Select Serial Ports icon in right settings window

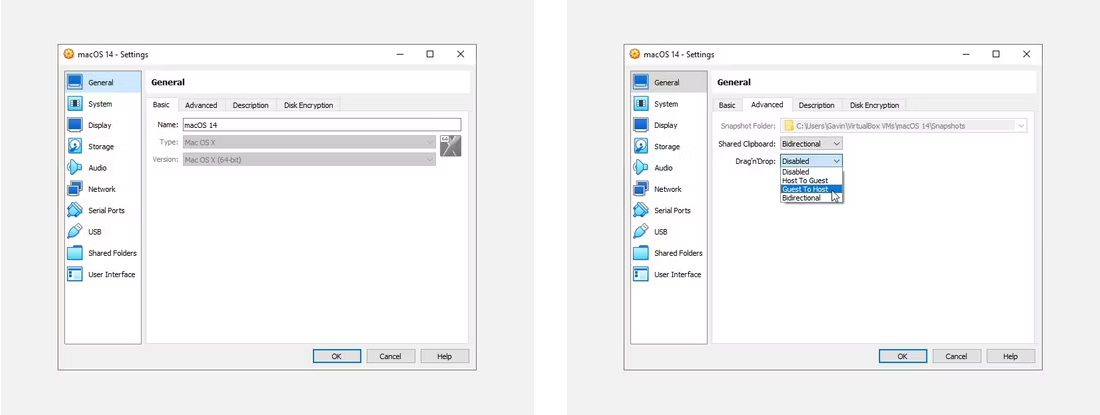coord(640,210)
